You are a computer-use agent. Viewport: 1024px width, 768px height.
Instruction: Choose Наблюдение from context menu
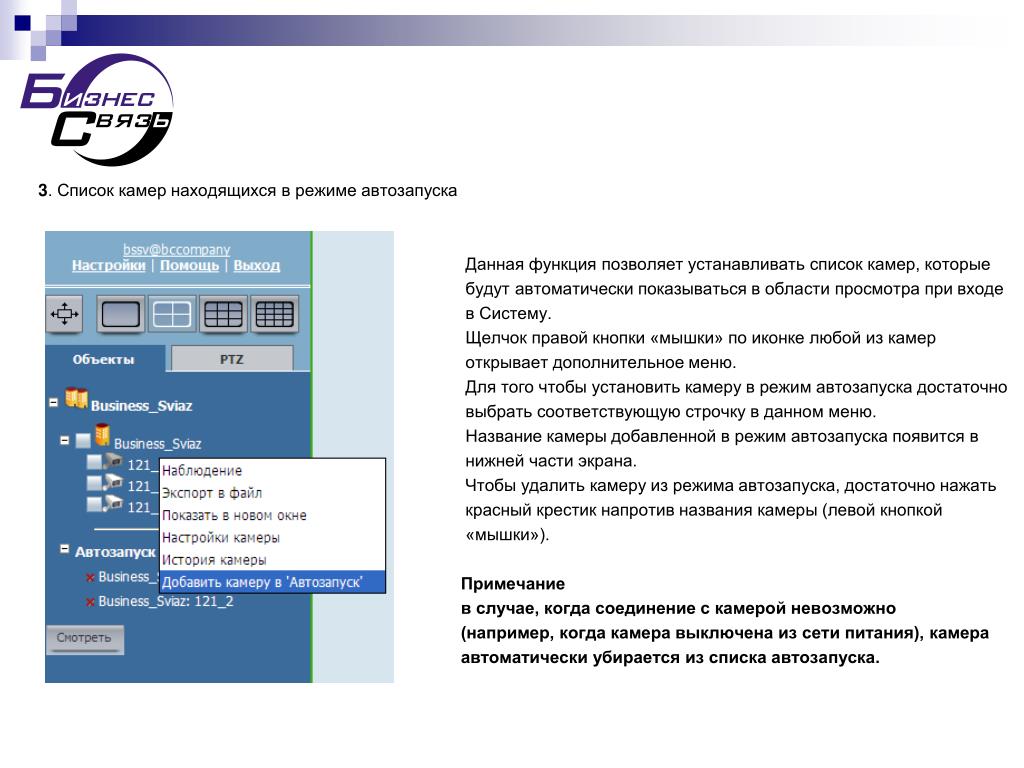coord(272,471)
